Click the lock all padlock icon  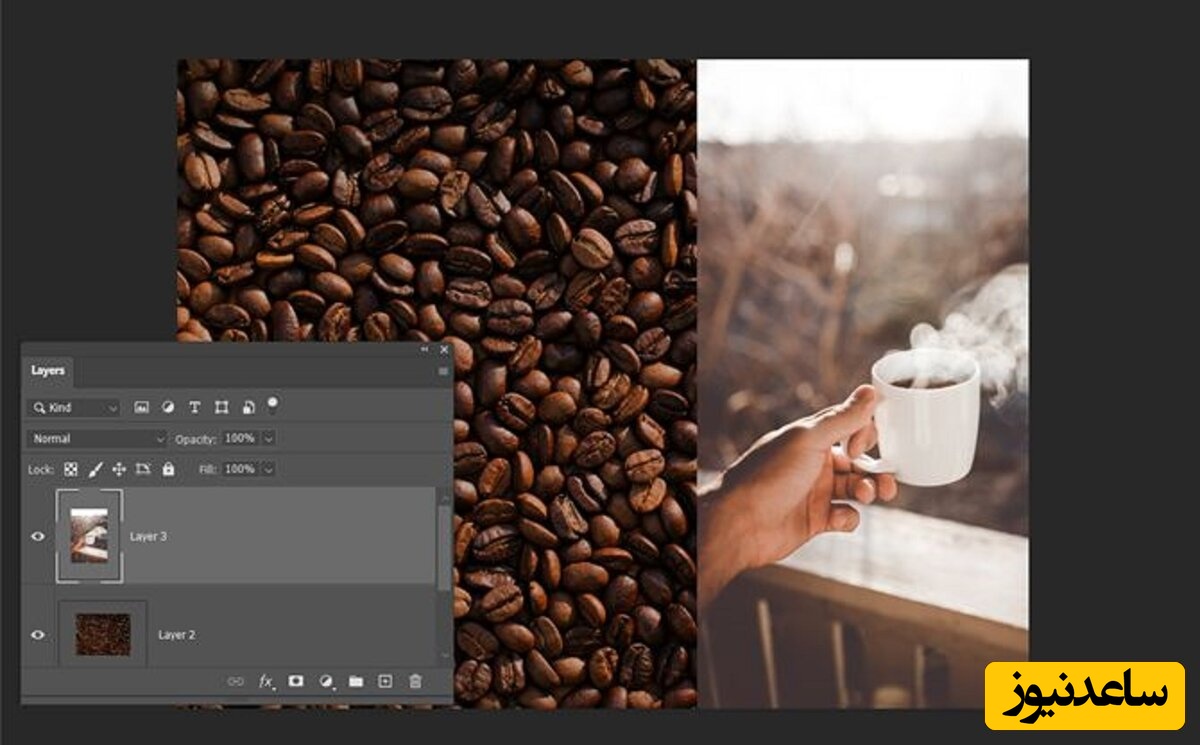(168, 469)
